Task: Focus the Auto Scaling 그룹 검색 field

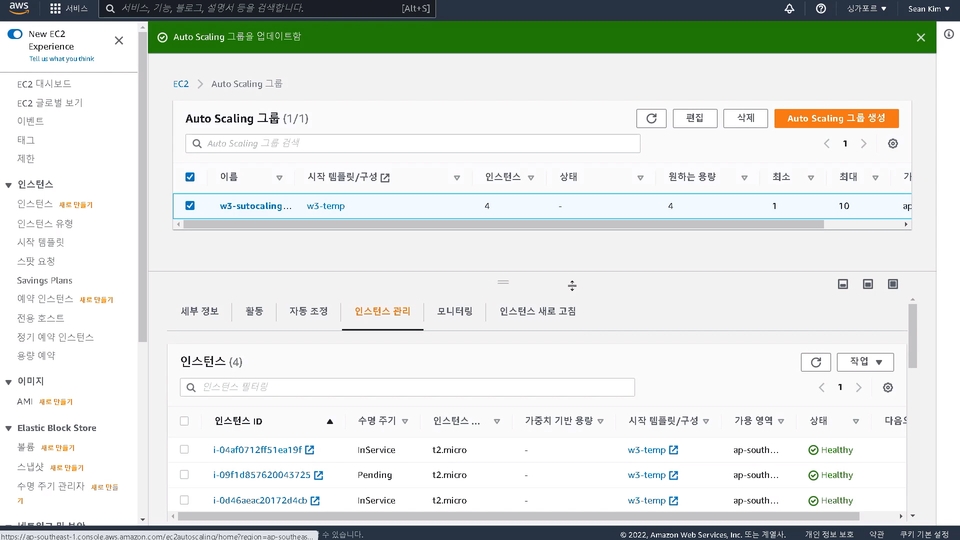Action: point(413,143)
